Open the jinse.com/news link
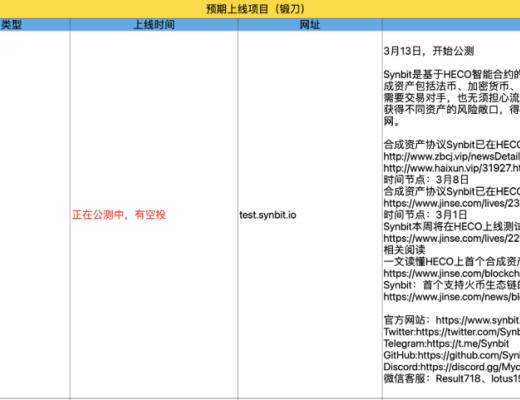Screen dimensions: 520x400 (452, 297)
